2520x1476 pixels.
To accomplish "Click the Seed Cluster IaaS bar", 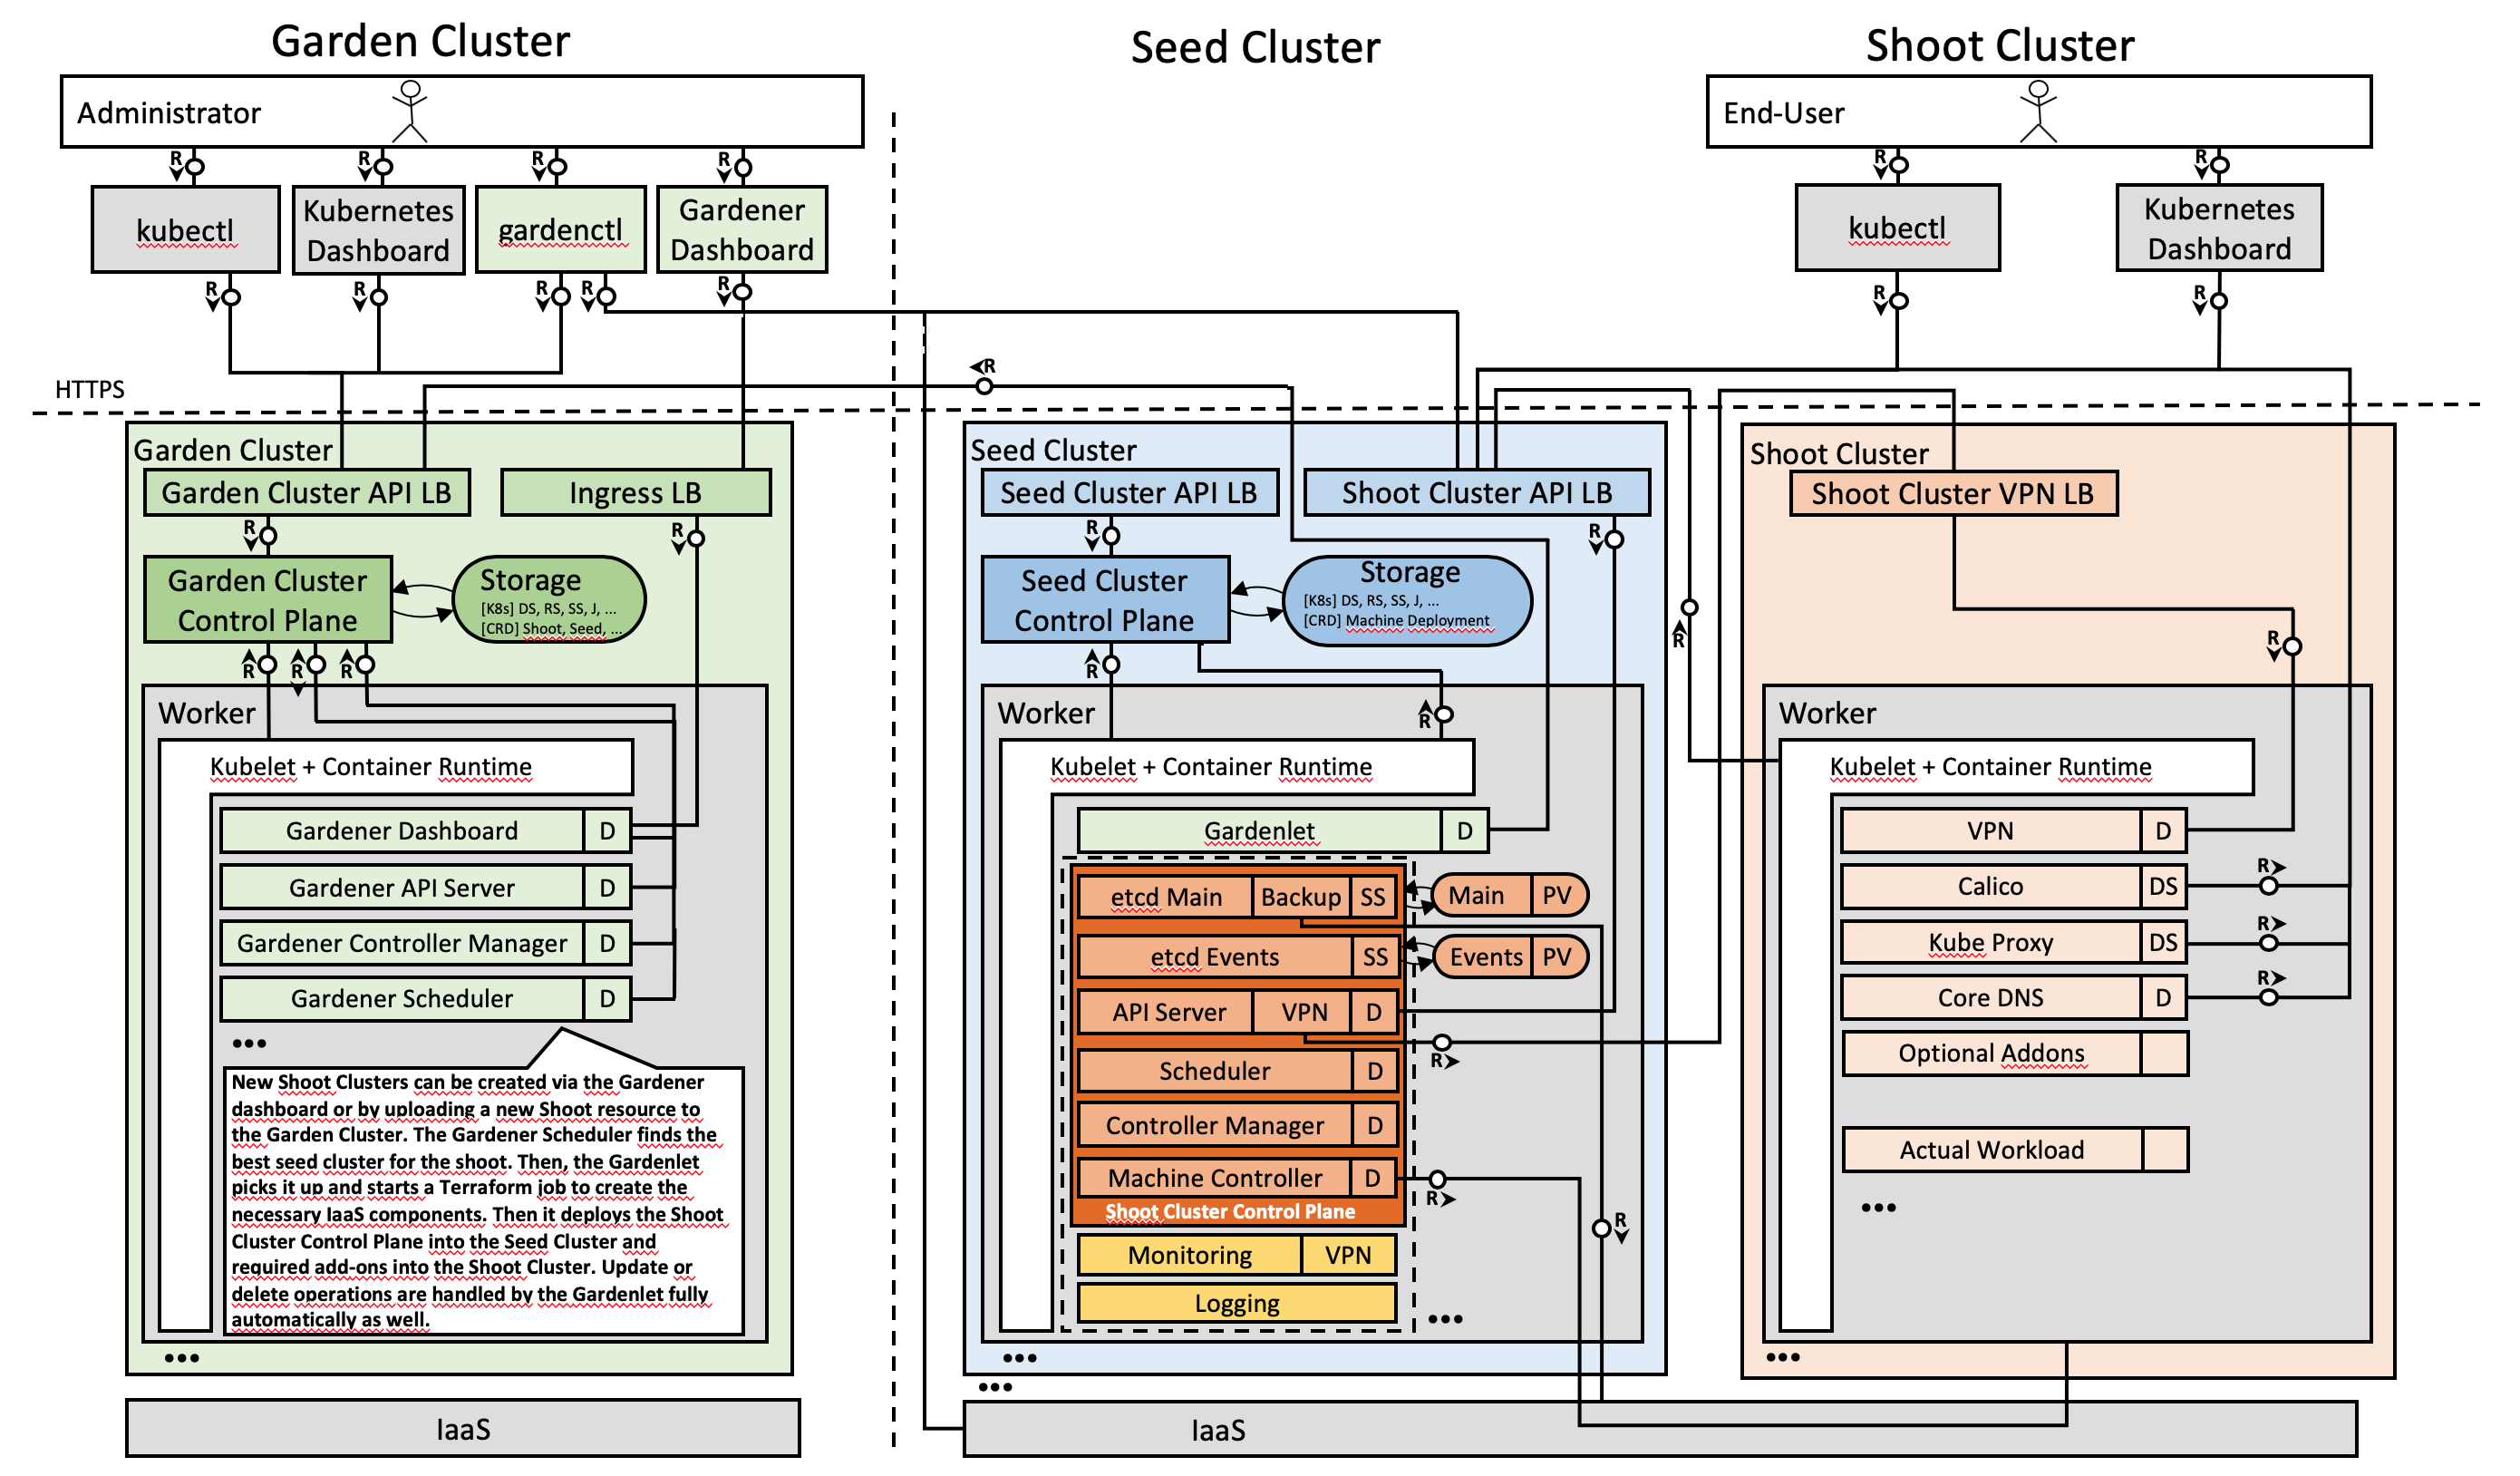I will click(x=1218, y=1430).
